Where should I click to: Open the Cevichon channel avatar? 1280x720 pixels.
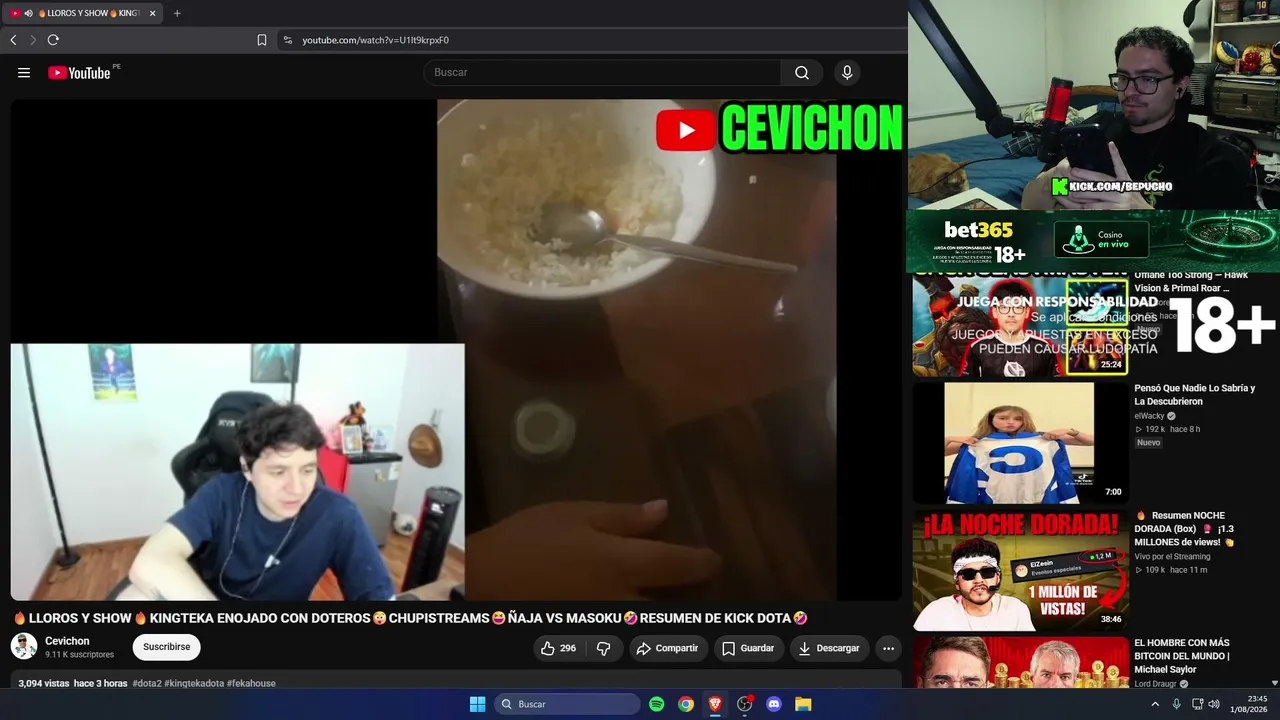pyautogui.click(x=24, y=646)
